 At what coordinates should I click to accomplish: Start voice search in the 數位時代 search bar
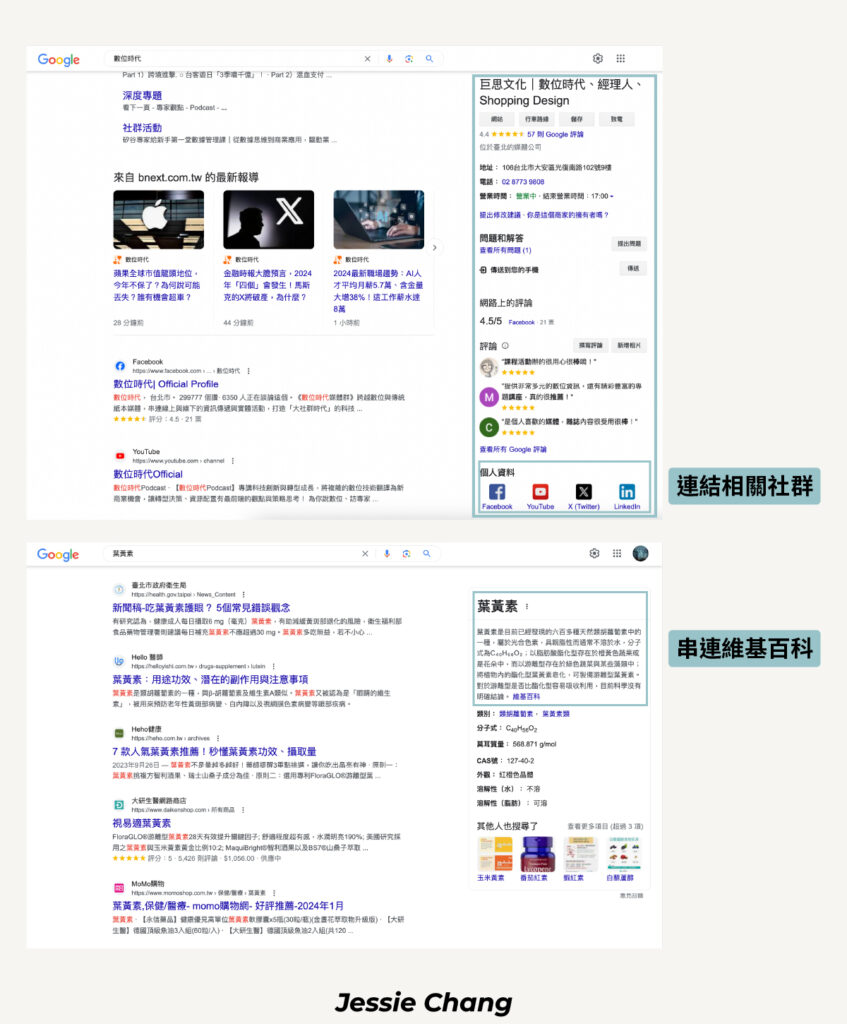coord(389,59)
